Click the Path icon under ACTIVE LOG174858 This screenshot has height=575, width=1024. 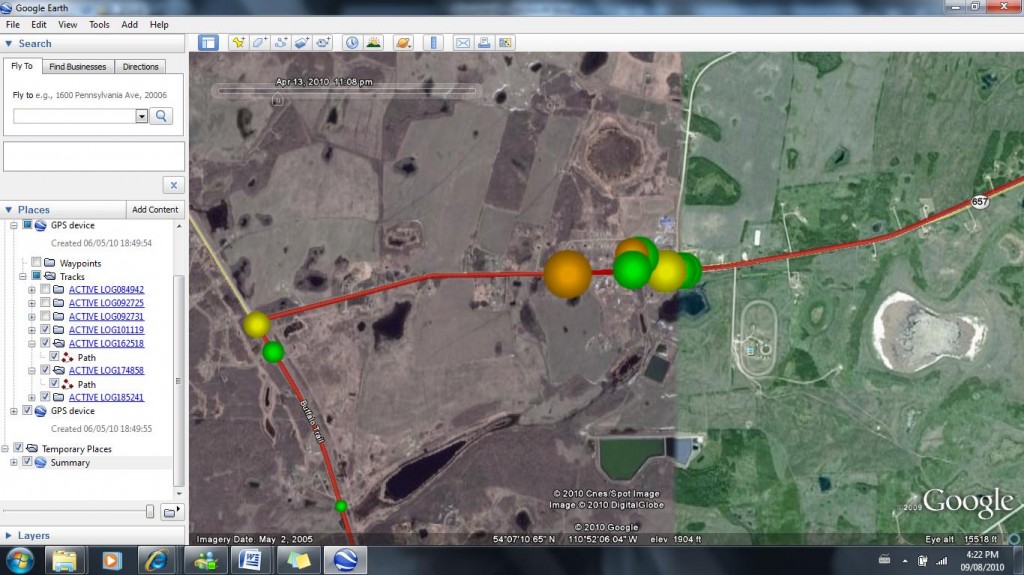click(x=67, y=384)
